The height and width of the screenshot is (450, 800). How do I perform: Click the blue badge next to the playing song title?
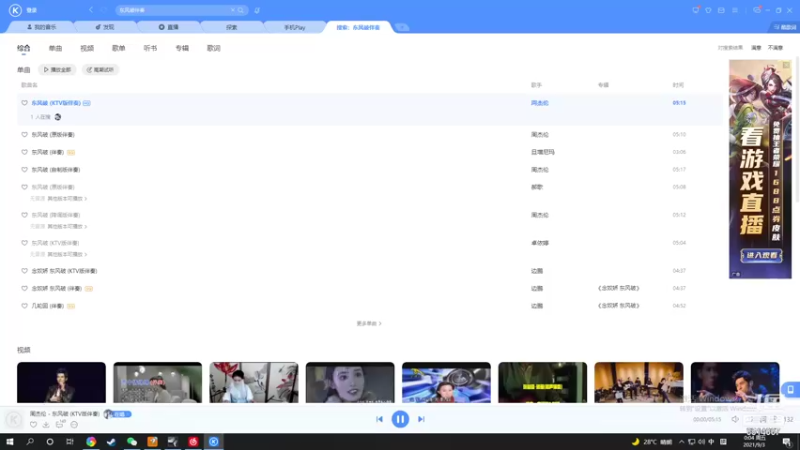point(118,414)
